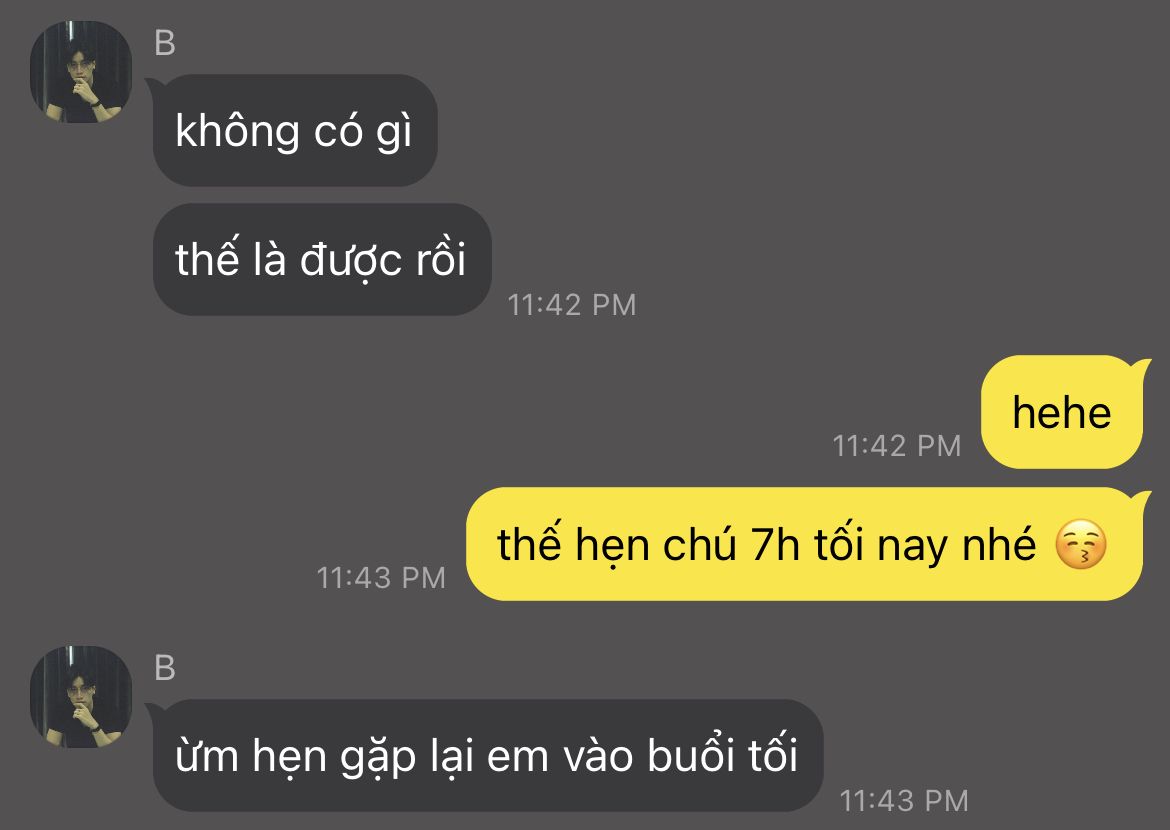
Task: Click the 11:42 PM timestamp beside "hehe"
Action: click(x=896, y=446)
